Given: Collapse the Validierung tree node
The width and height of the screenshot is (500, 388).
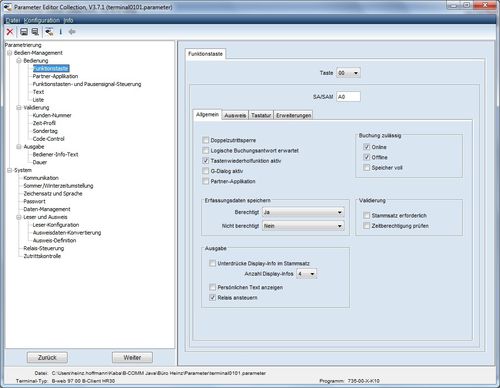Looking at the screenshot, I should click(19, 107).
